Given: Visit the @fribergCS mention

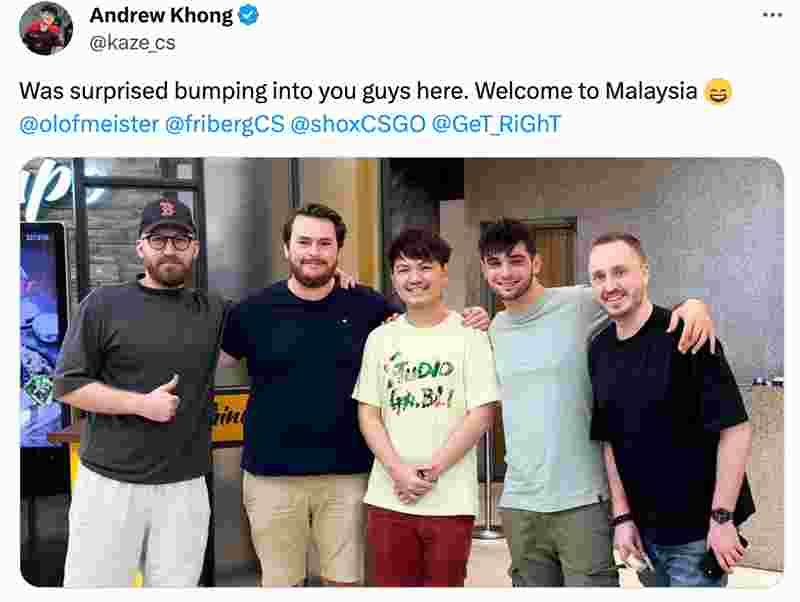Looking at the screenshot, I should [225, 123].
